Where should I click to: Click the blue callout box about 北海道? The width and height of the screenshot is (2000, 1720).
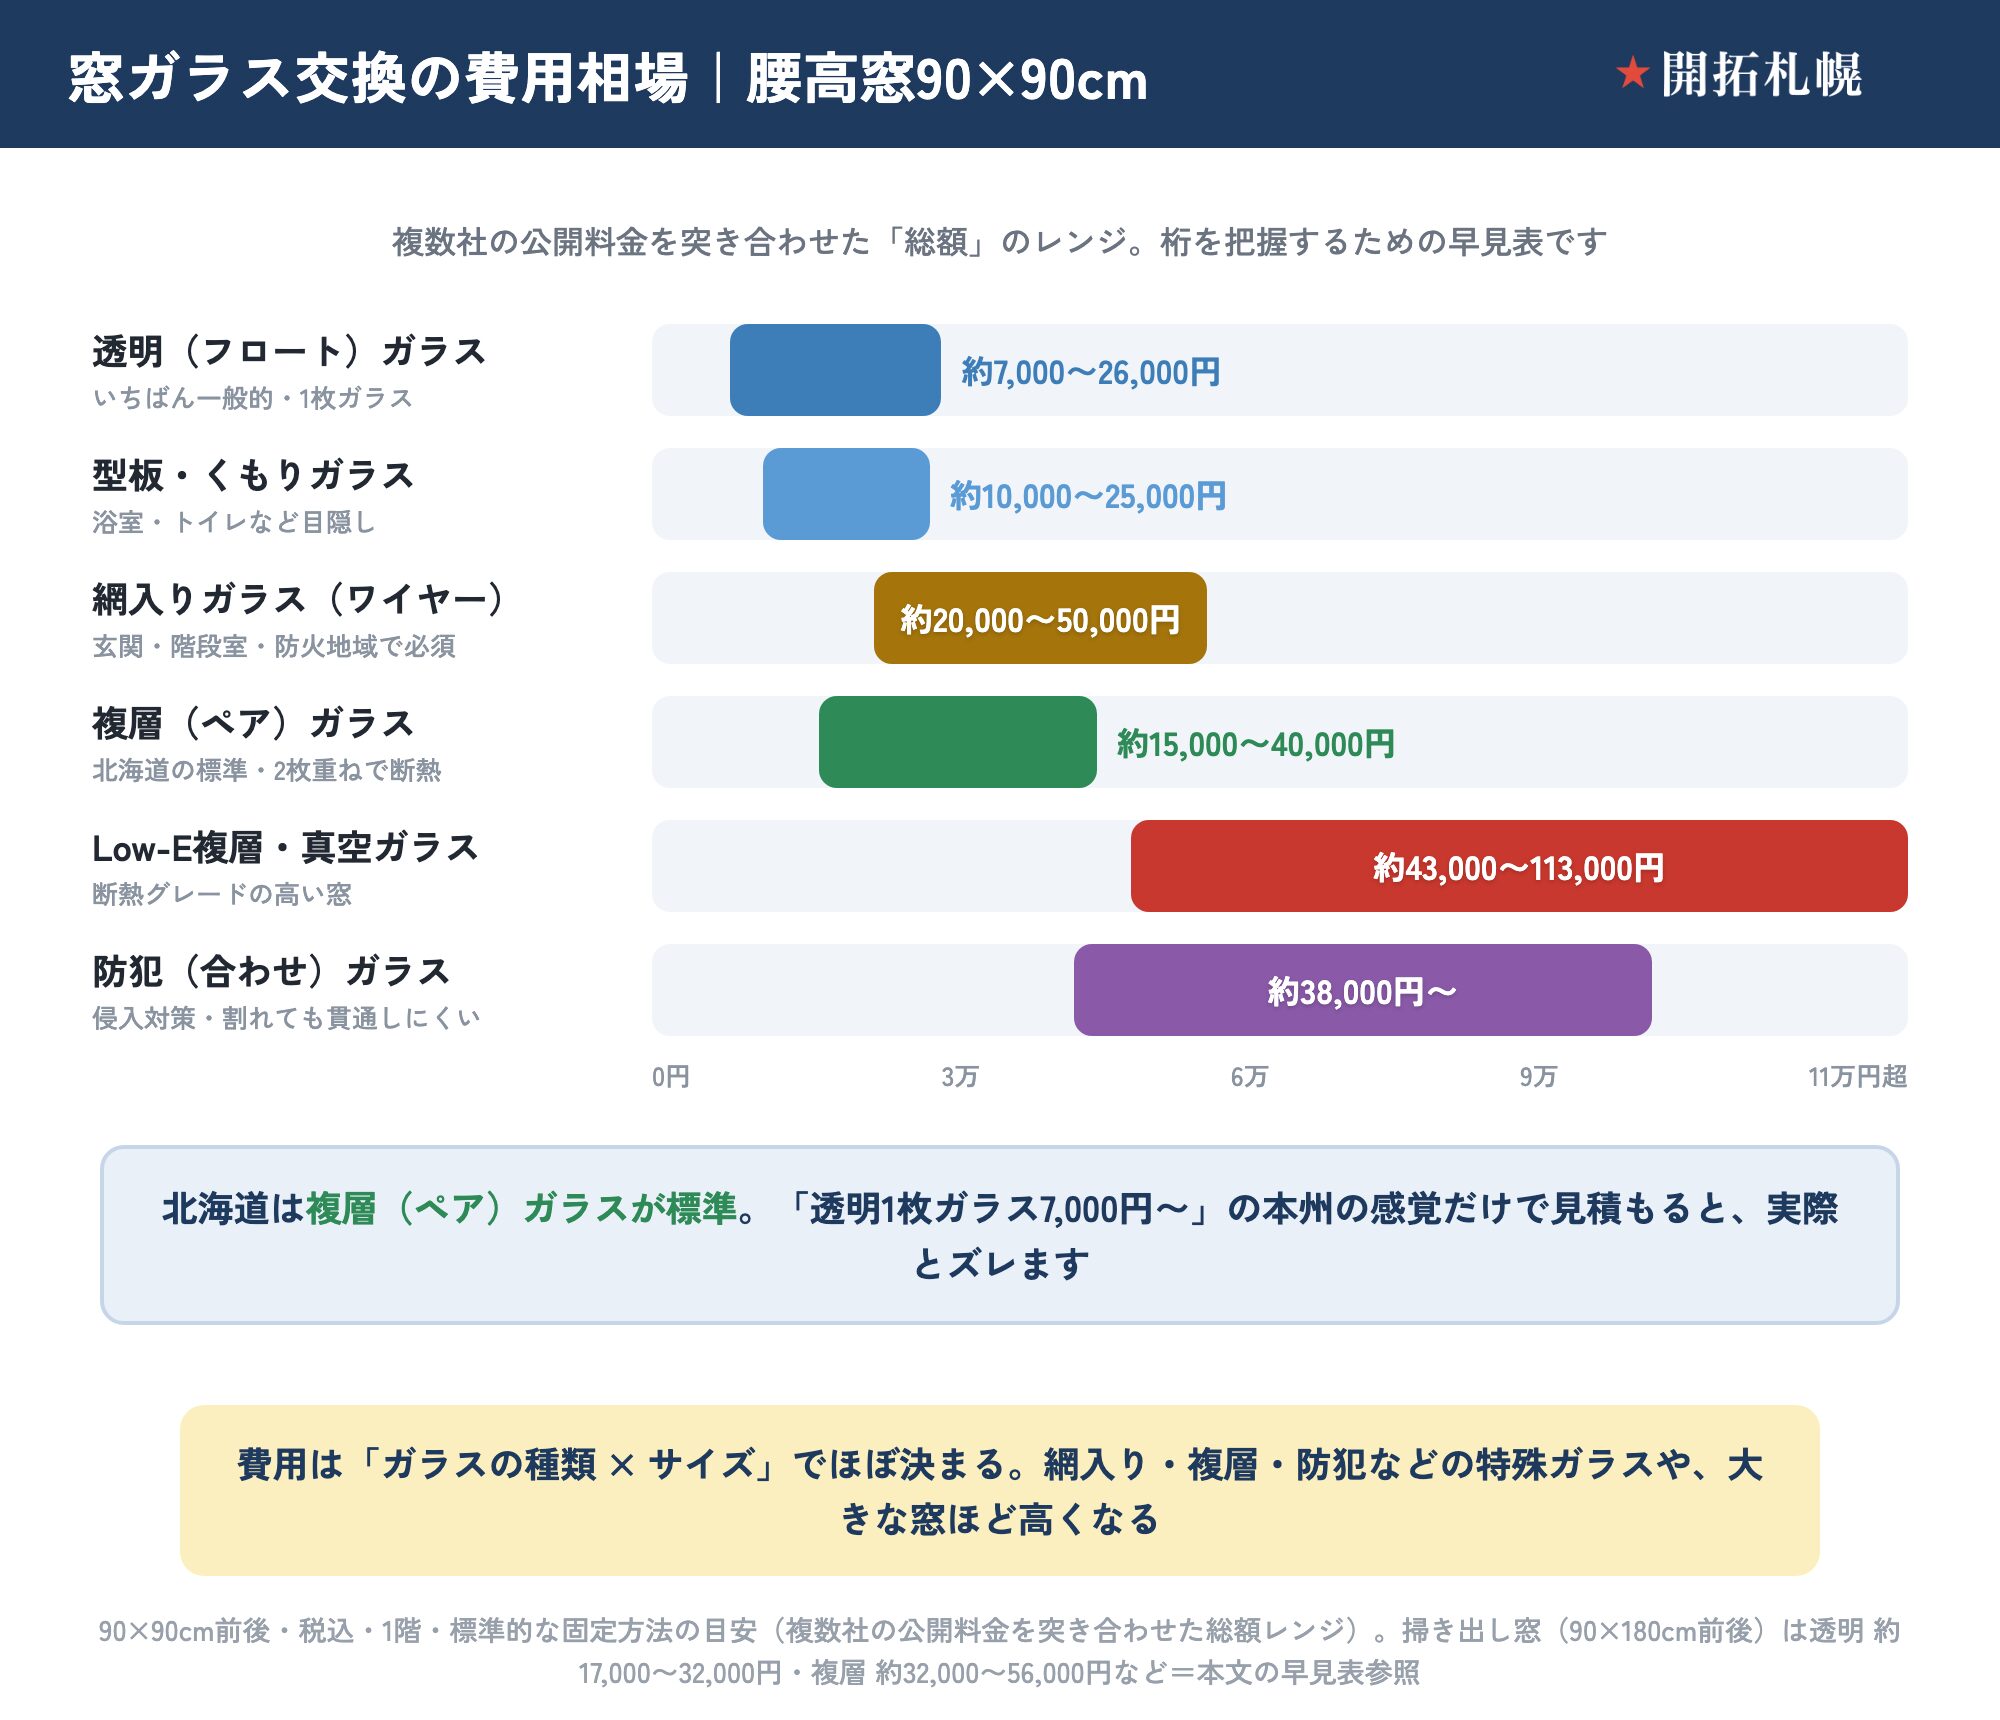(1000, 1235)
